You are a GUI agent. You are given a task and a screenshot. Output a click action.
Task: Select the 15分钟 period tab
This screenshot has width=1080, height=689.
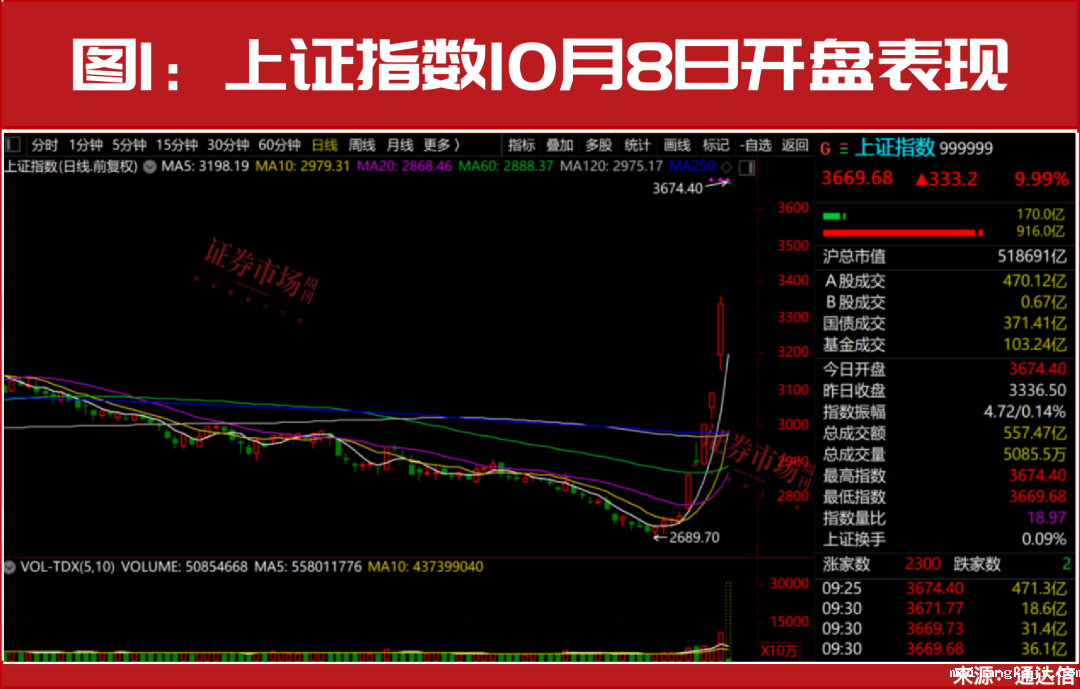pyautogui.click(x=176, y=145)
